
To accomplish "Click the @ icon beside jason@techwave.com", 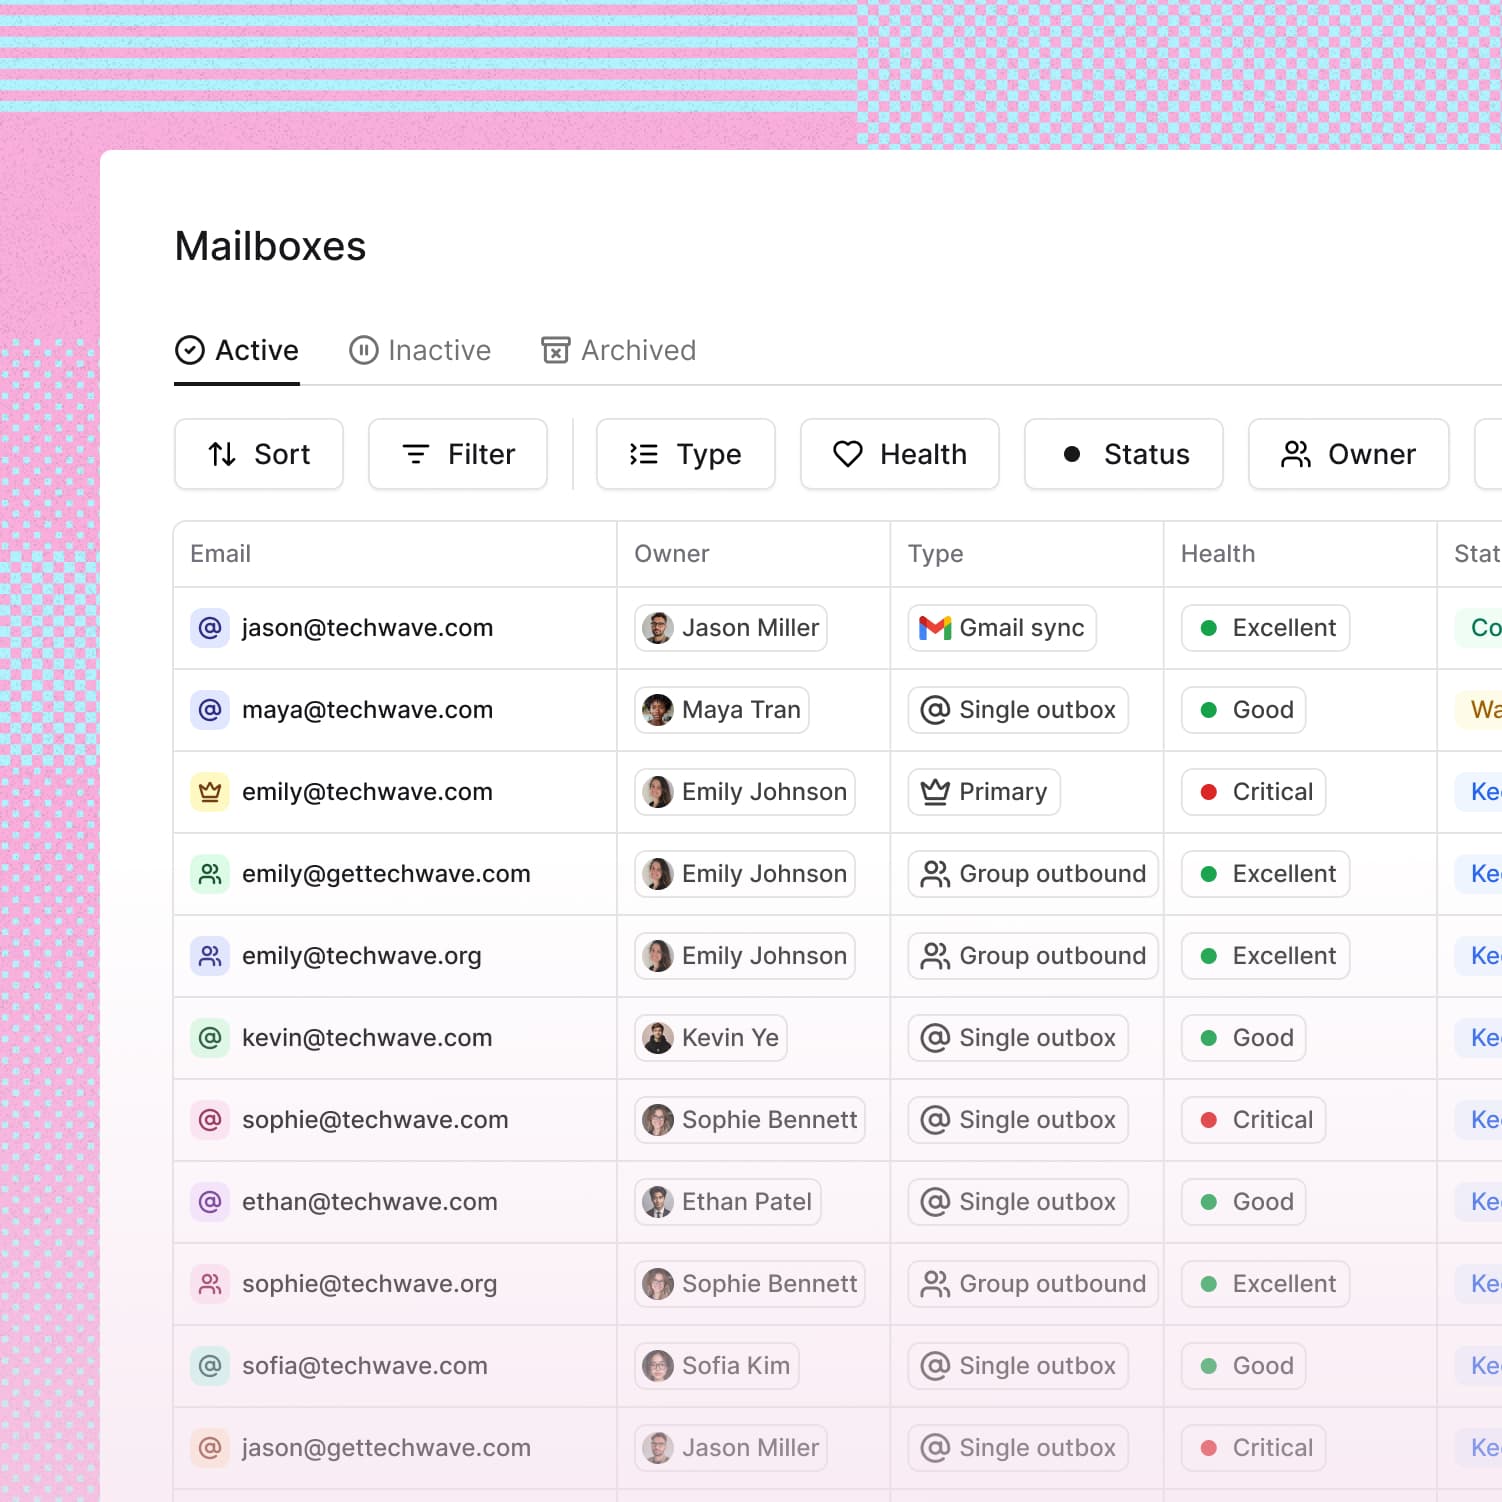I will [x=210, y=628].
